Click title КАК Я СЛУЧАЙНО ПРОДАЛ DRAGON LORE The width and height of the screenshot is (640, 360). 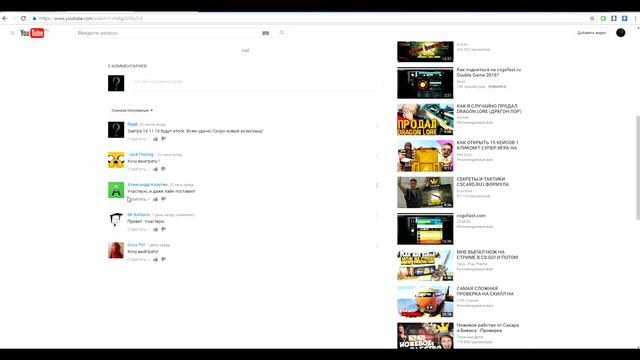[x=489, y=109]
